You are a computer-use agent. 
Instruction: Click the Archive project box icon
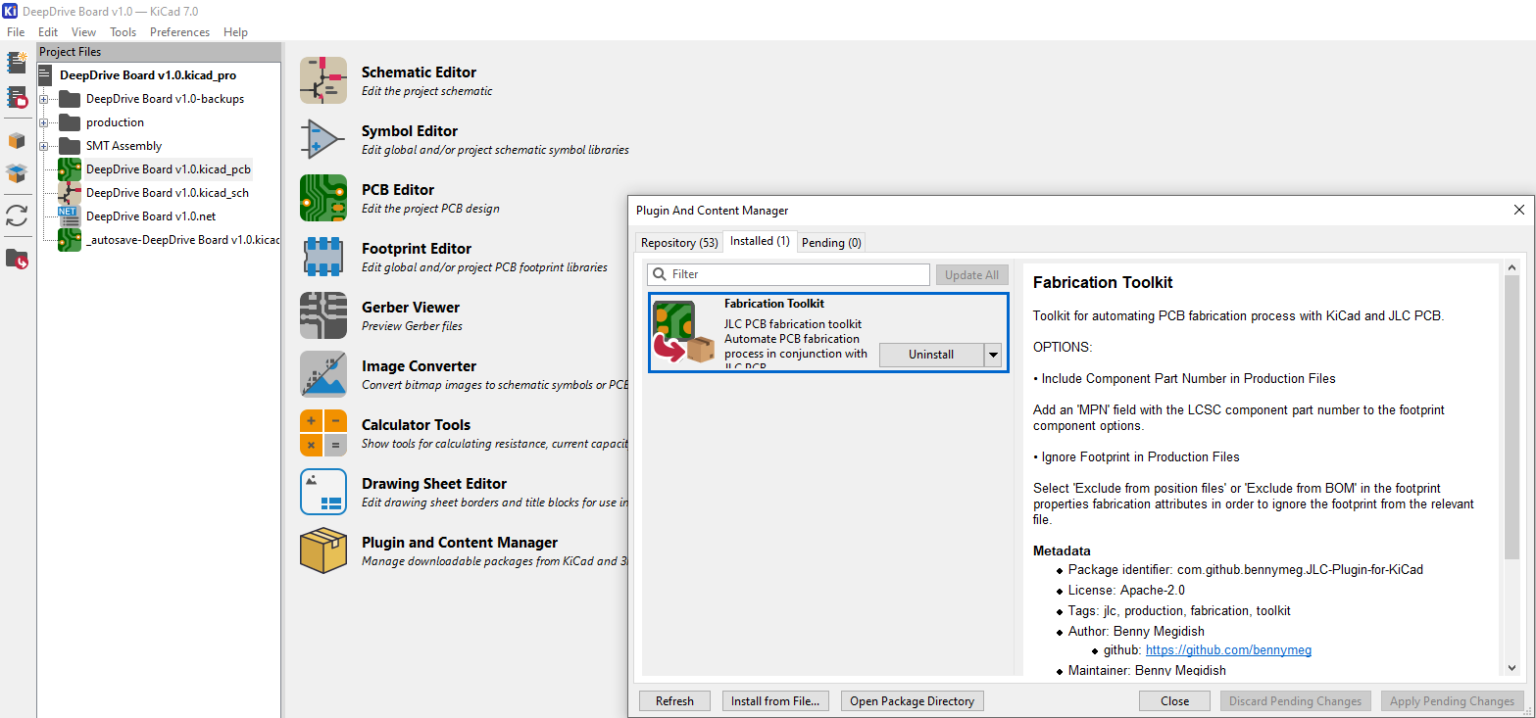tap(17, 141)
